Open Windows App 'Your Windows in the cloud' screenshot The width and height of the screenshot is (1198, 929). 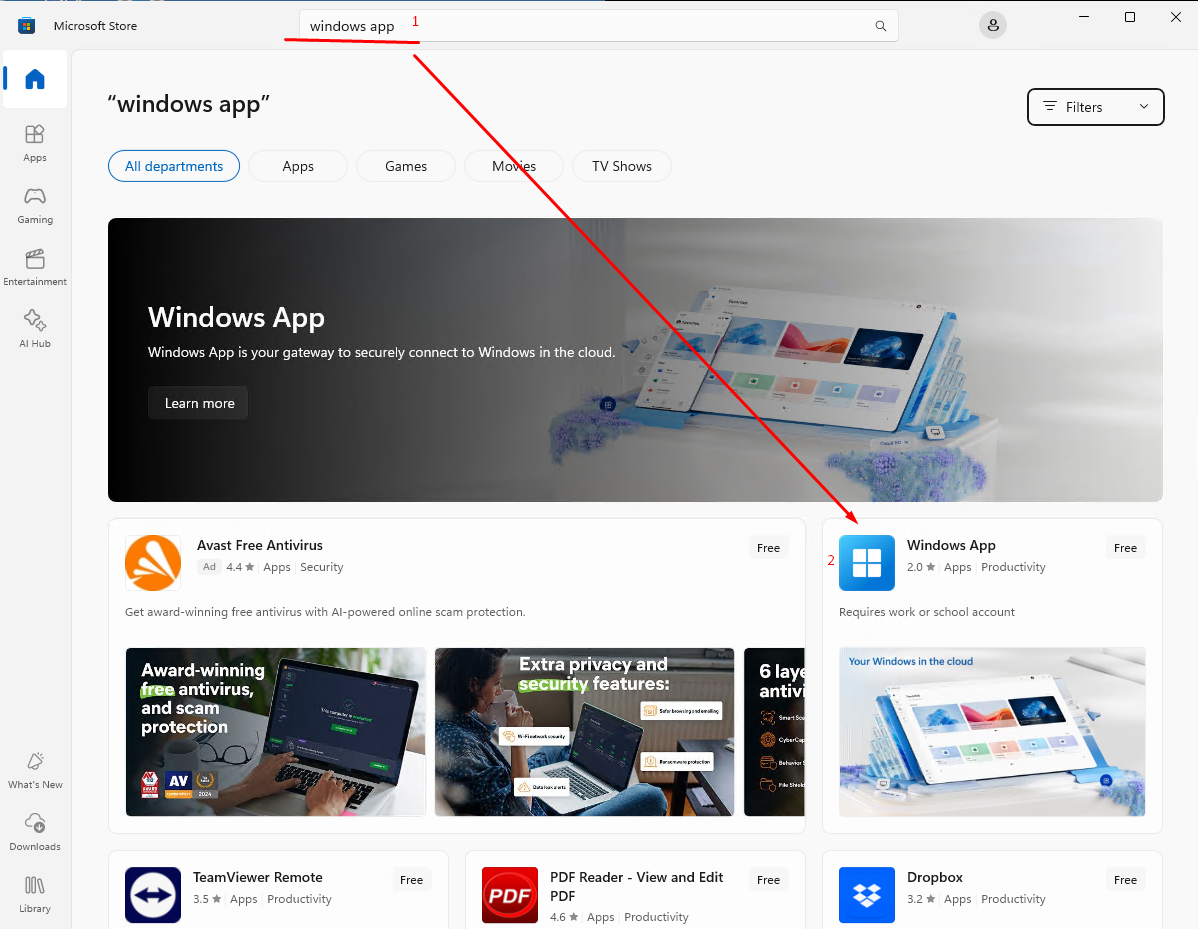tap(992, 732)
